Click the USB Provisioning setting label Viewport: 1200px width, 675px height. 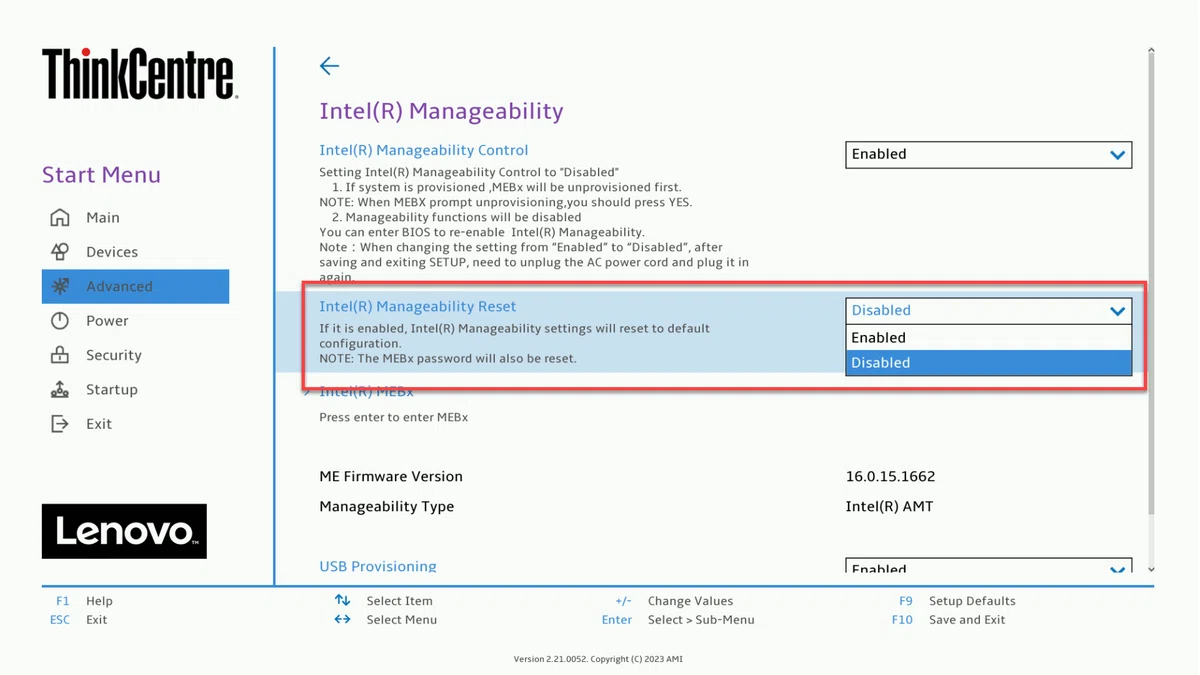point(378,566)
